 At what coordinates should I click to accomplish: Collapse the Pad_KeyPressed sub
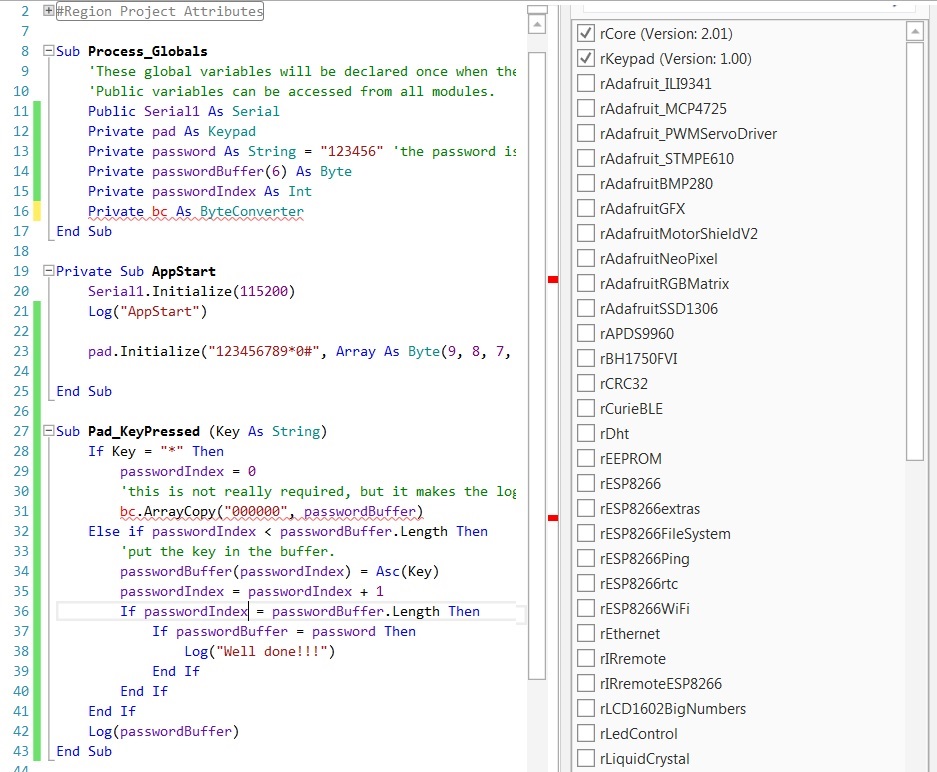coord(48,431)
